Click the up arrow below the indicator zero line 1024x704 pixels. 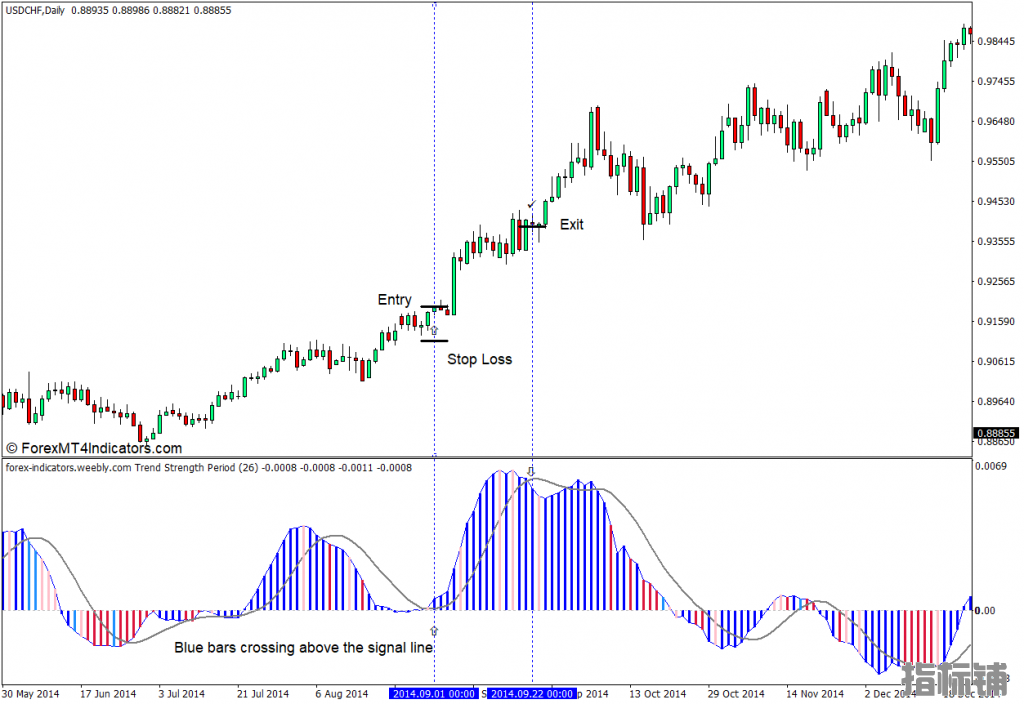pyautogui.click(x=434, y=631)
